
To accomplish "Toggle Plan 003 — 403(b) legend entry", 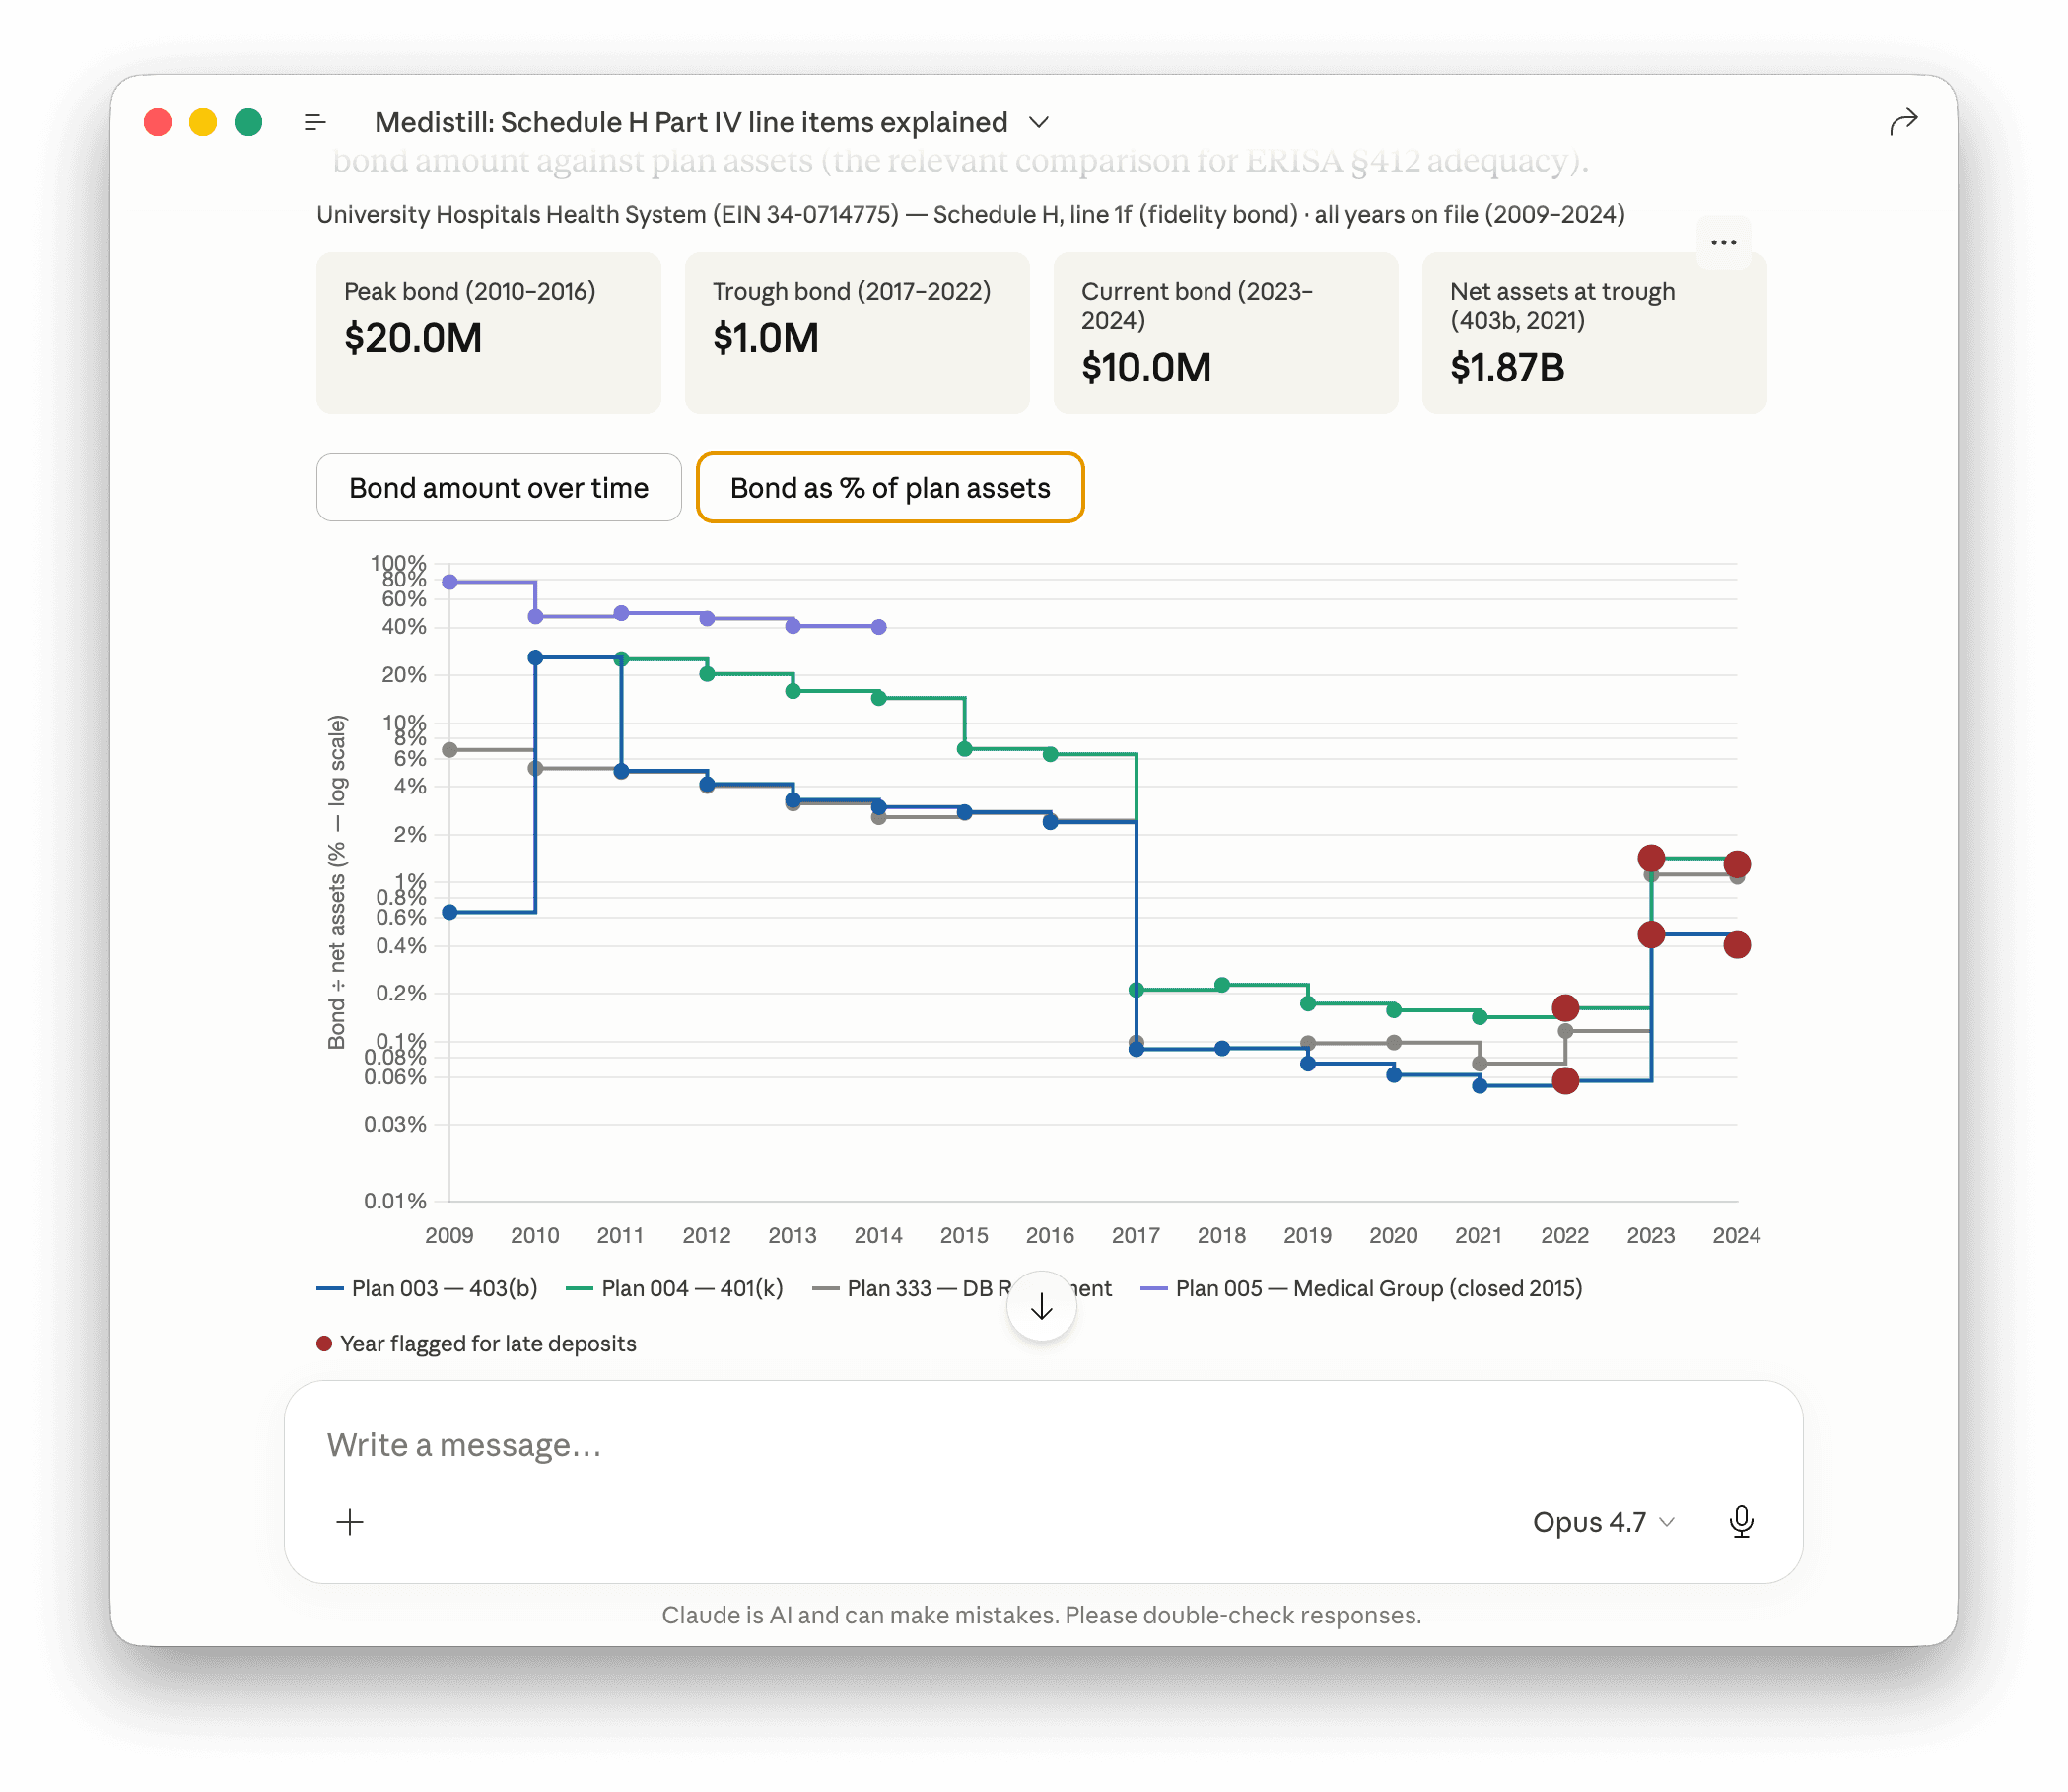I will [x=427, y=1288].
